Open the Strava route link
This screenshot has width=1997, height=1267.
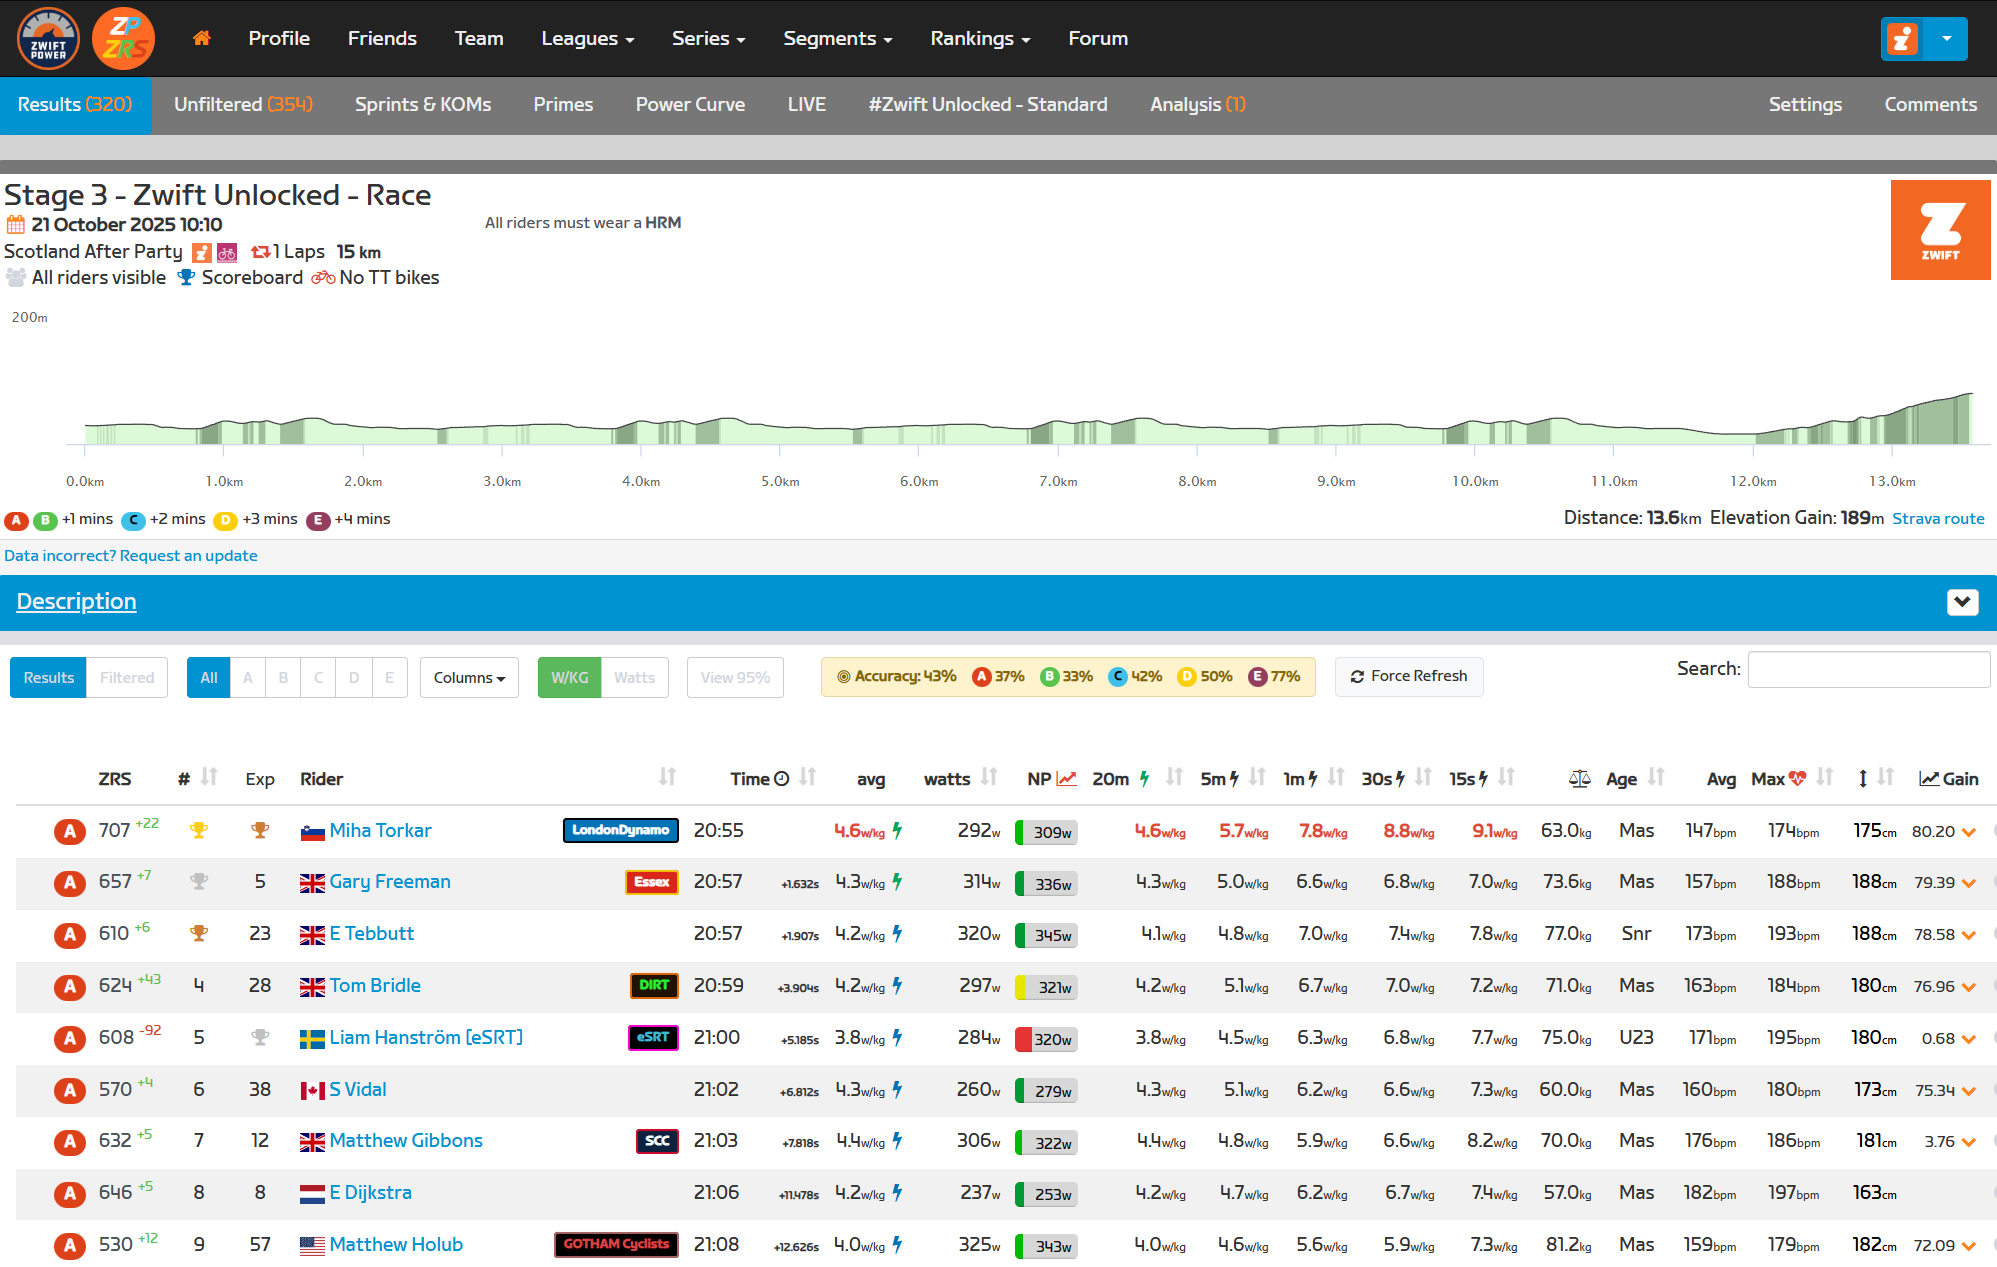click(1937, 518)
